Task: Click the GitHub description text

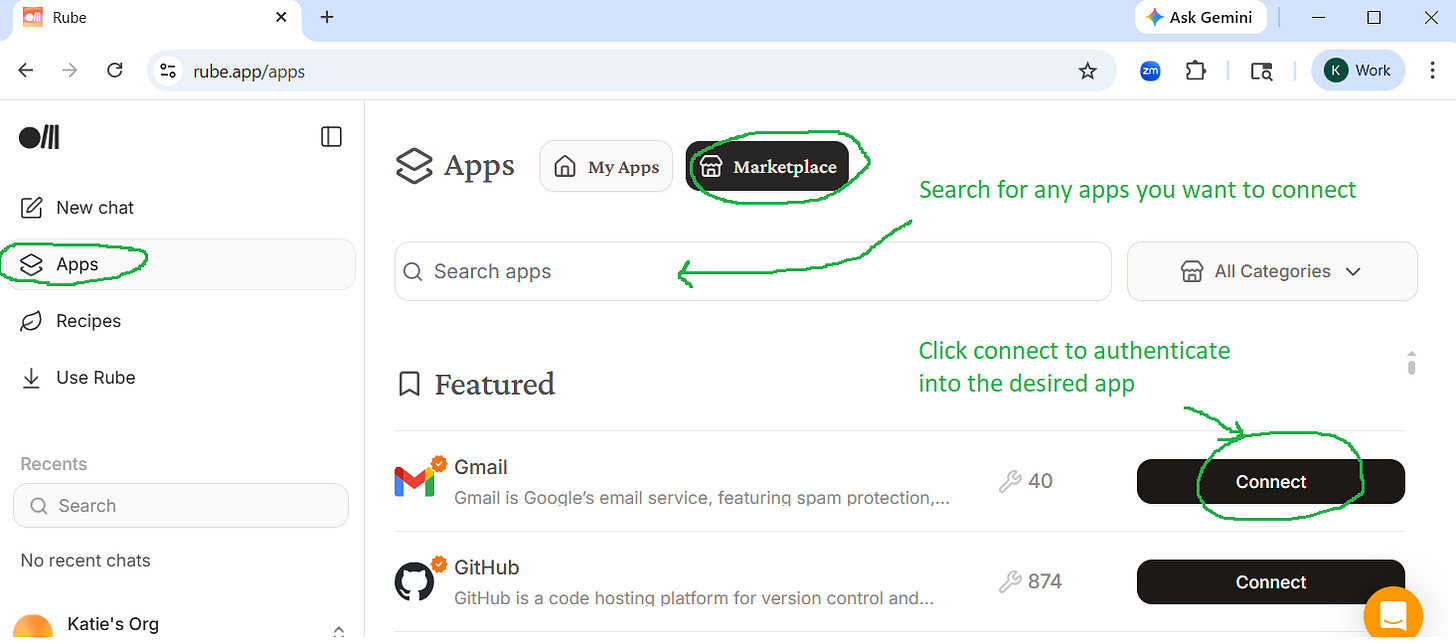Action: coord(694,598)
